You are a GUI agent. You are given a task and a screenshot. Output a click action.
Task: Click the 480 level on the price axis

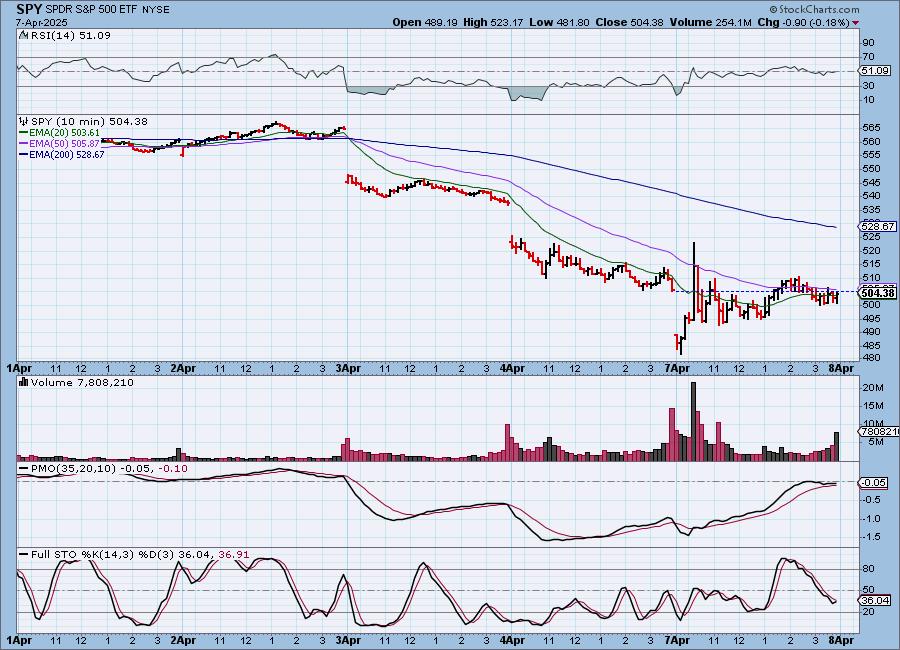[x=872, y=358]
